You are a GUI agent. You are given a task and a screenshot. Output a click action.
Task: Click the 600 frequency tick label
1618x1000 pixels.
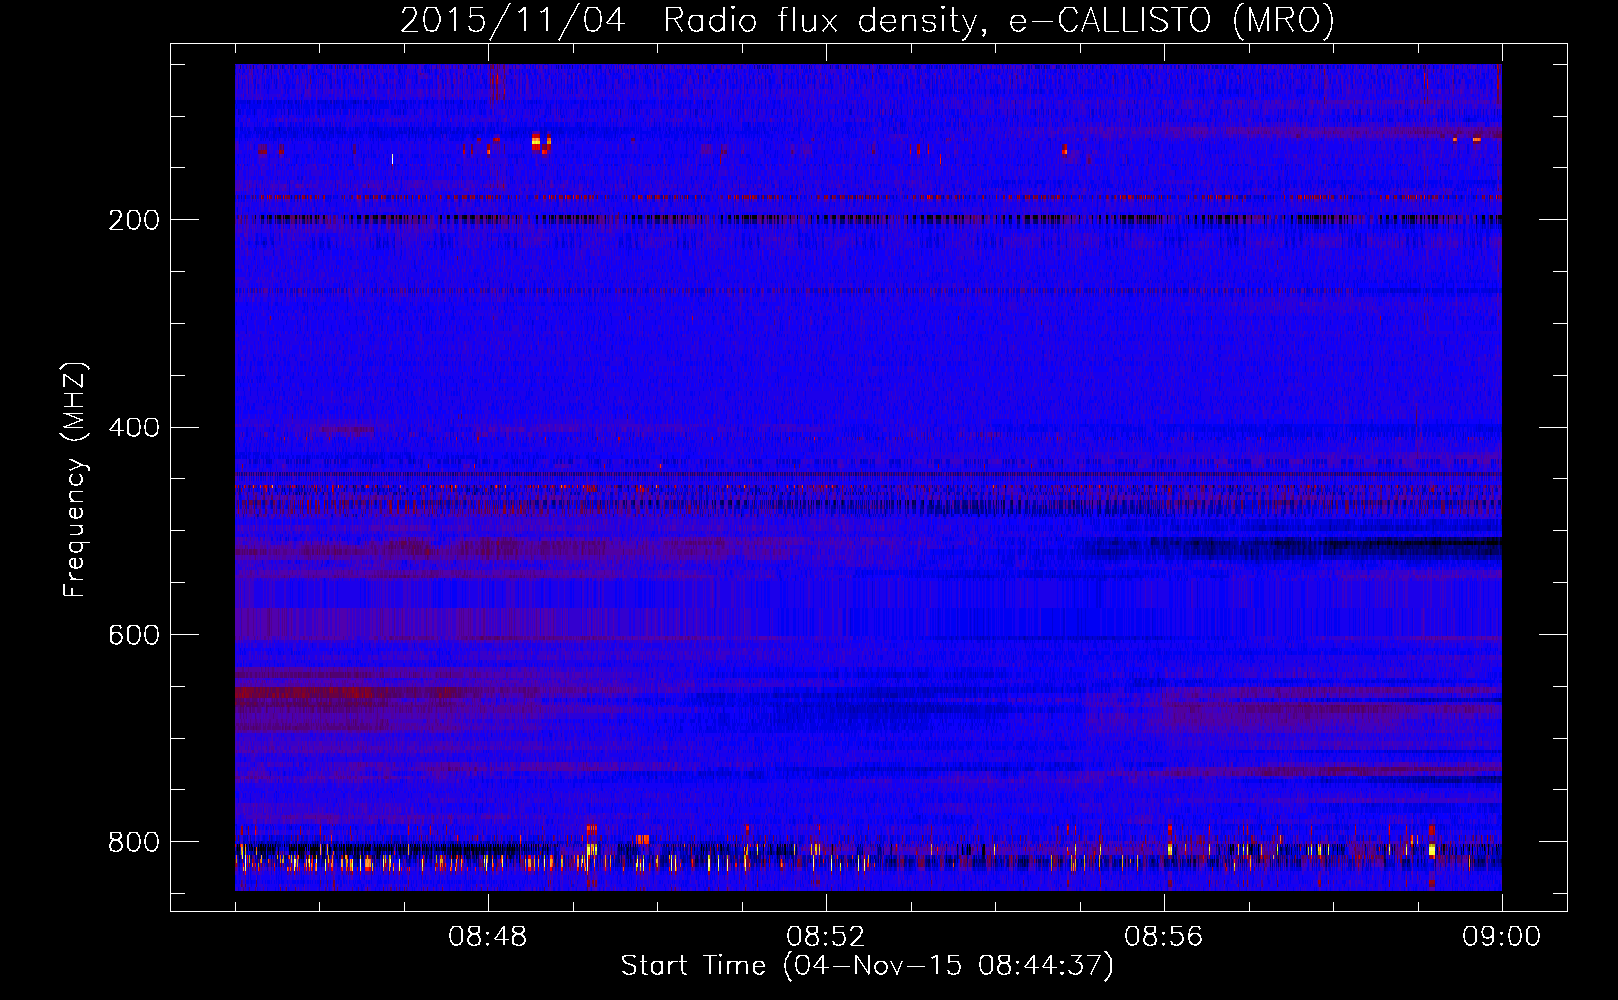[134, 635]
